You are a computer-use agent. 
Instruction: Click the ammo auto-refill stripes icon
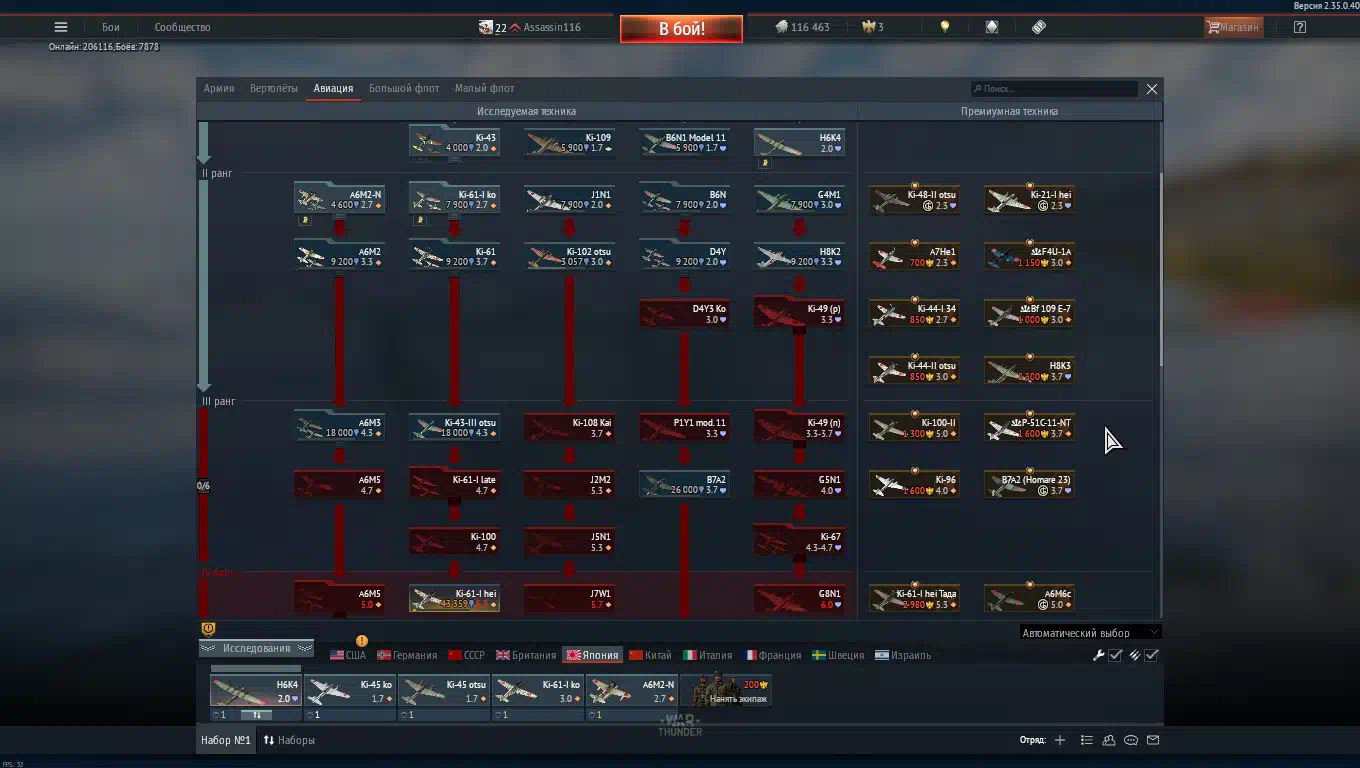1135,655
